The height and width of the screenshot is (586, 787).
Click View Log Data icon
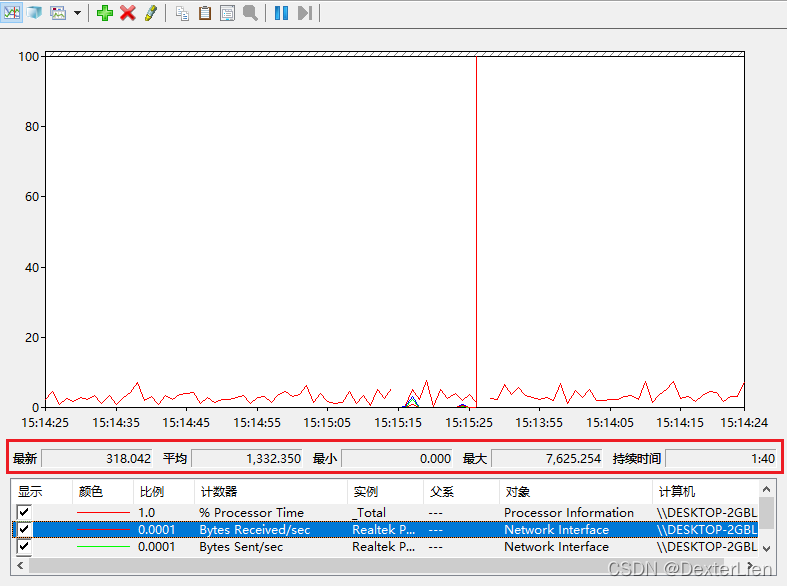[x=35, y=13]
